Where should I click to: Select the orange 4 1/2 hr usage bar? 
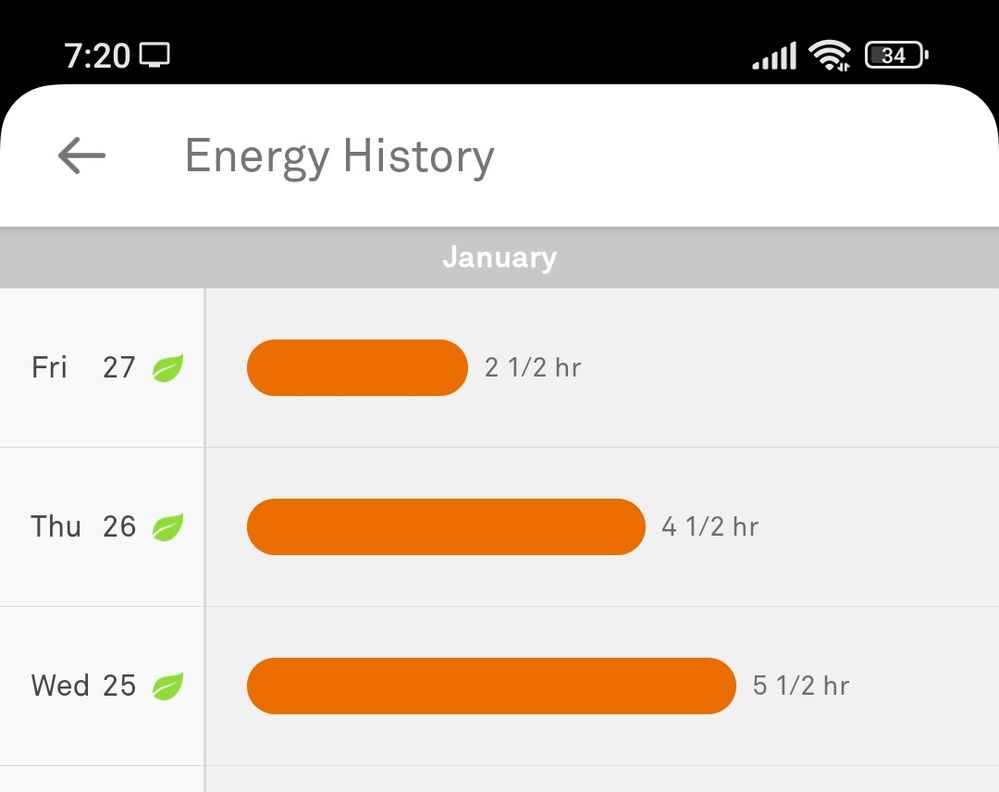(x=446, y=527)
